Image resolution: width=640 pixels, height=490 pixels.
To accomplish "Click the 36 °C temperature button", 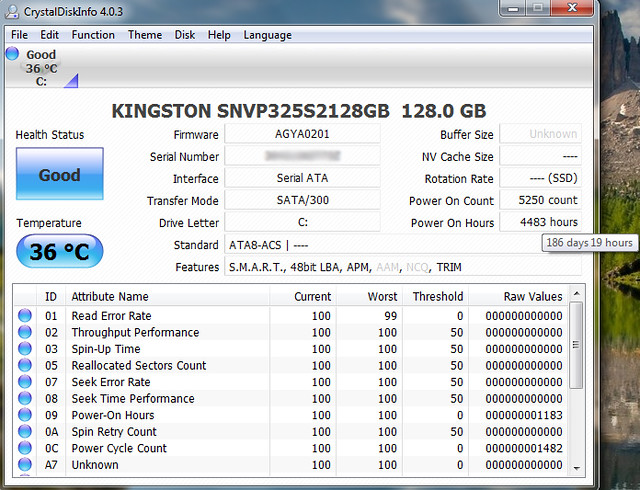I will click(x=60, y=251).
